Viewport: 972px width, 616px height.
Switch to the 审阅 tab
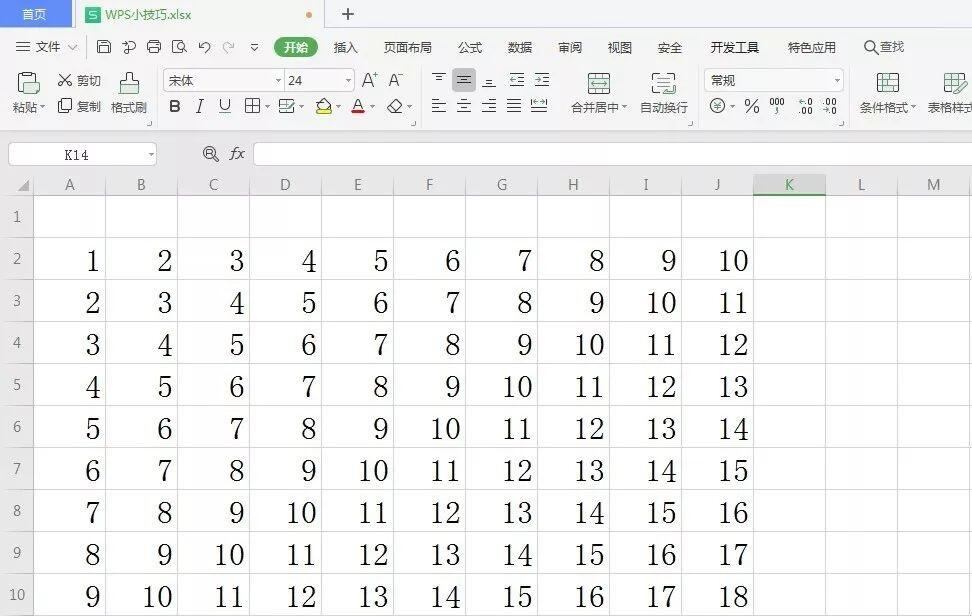pyautogui.click(x=570, y=47)
